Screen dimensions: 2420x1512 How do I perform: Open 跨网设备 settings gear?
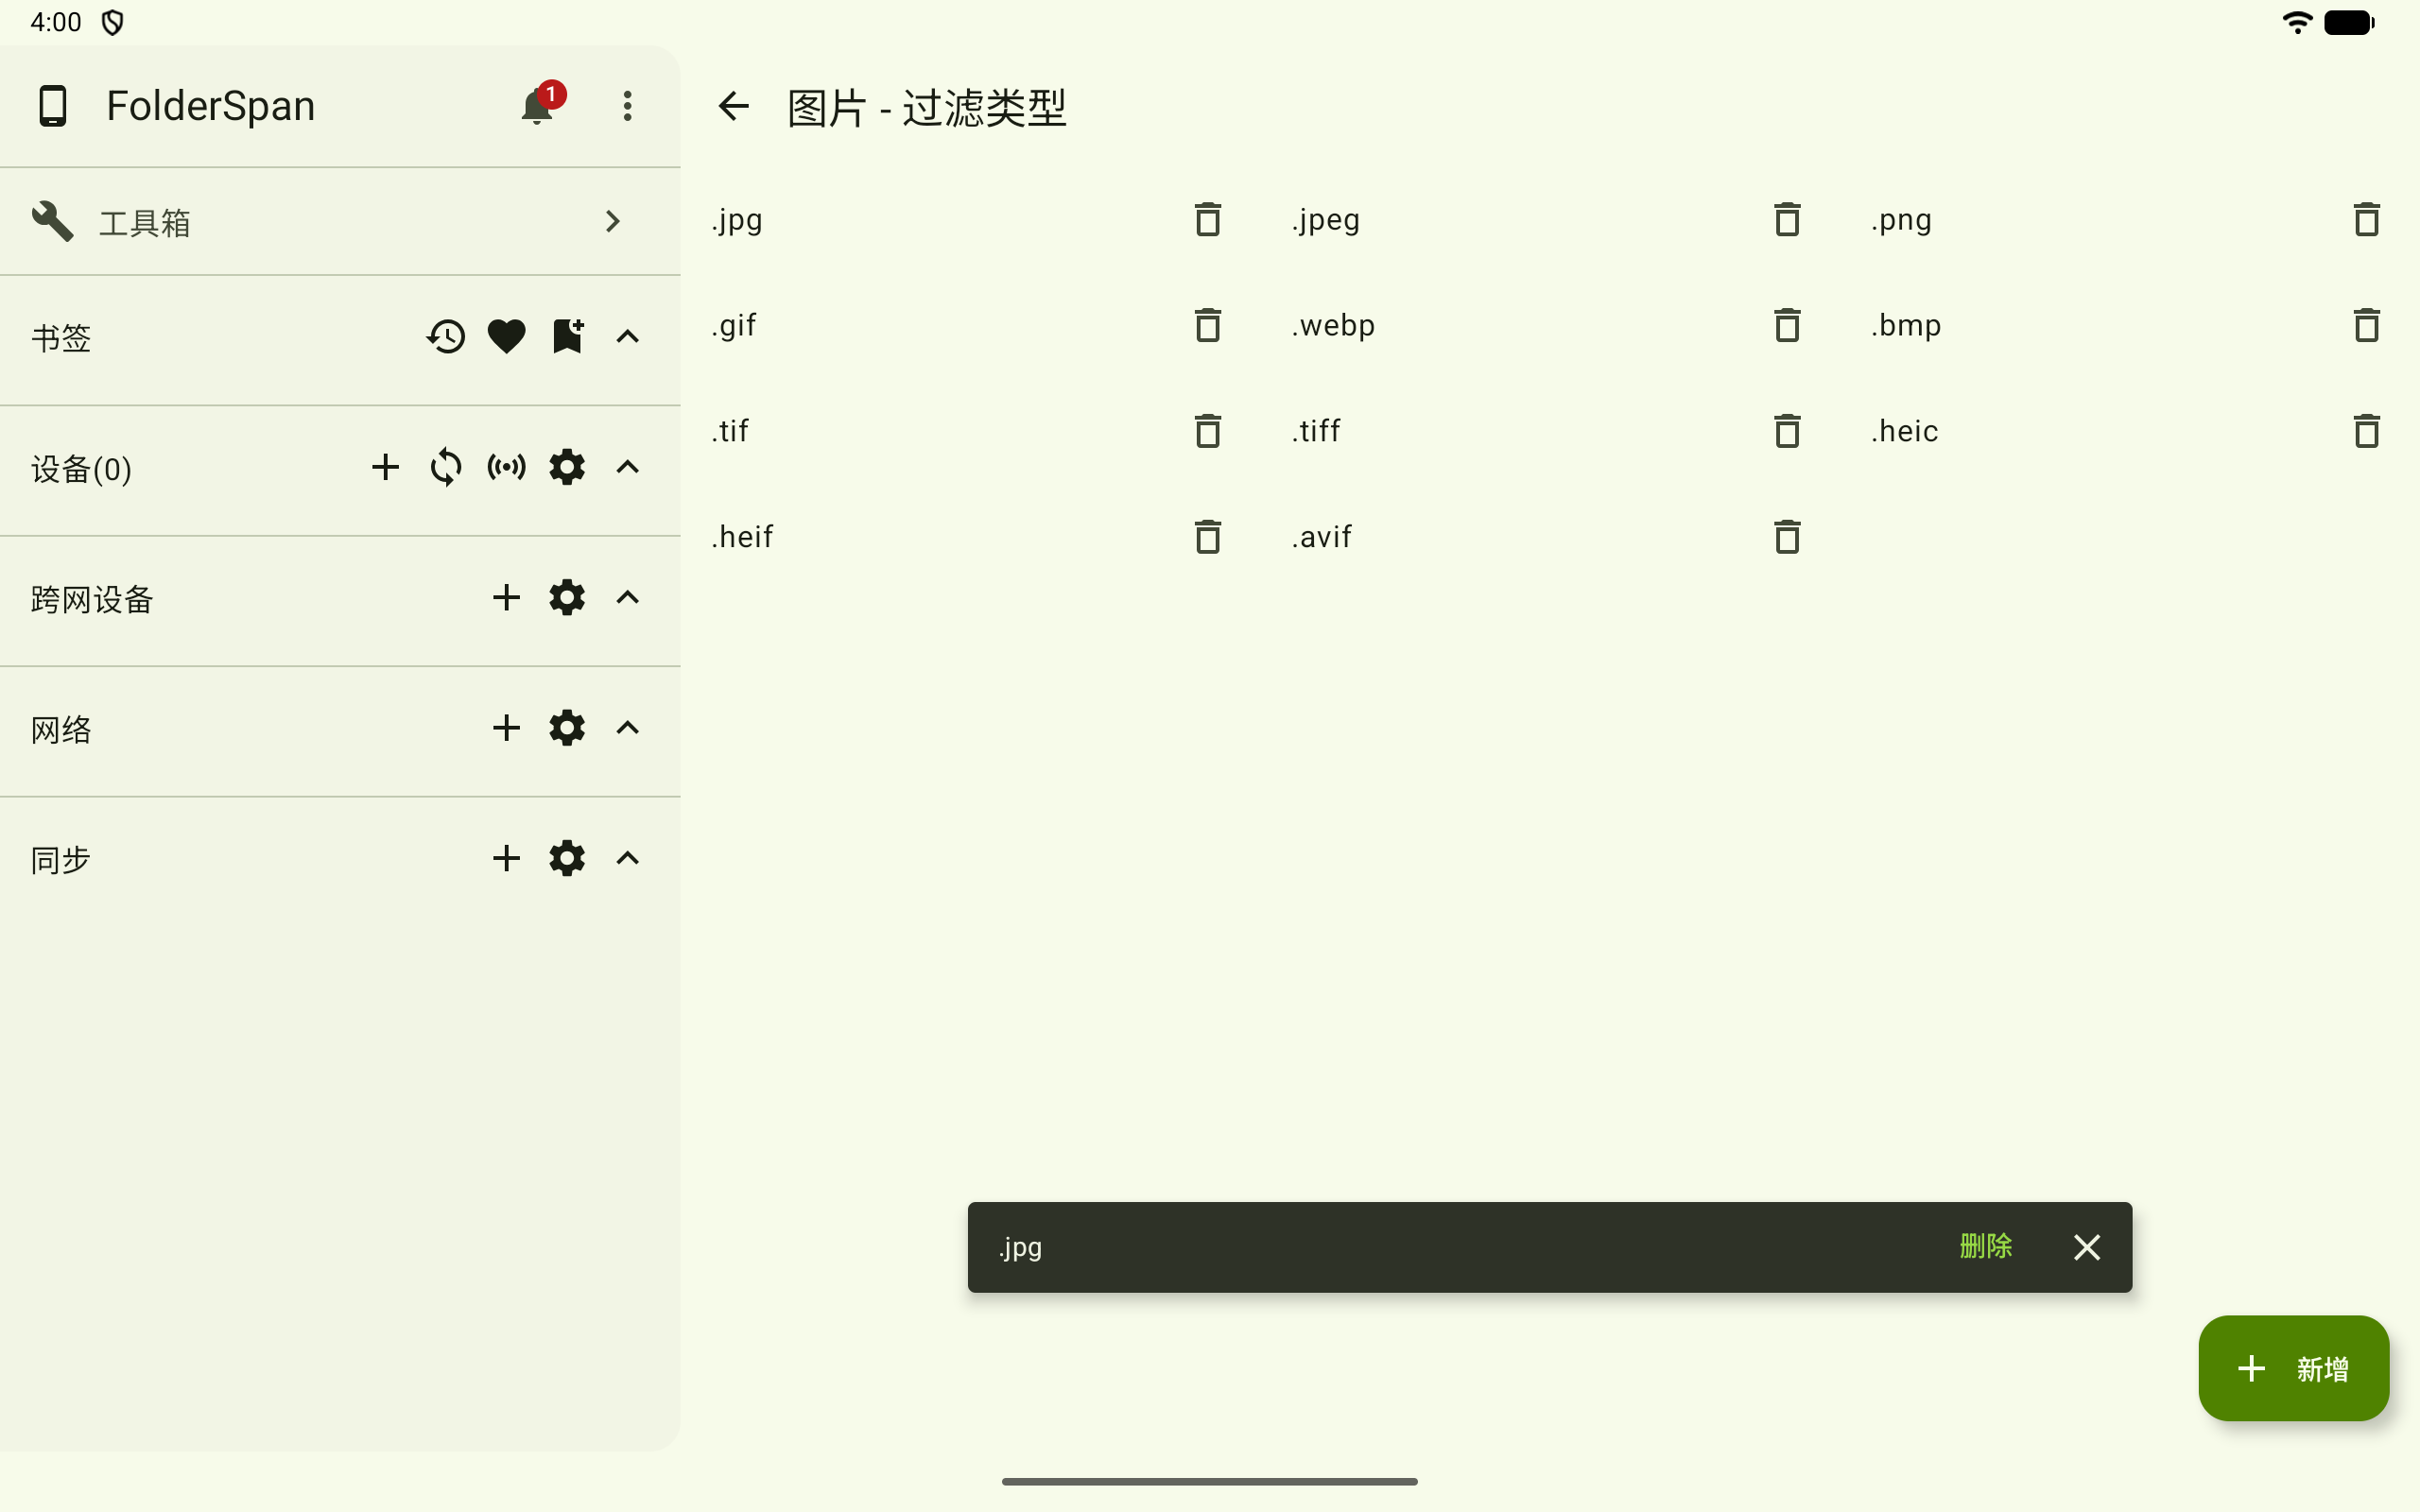[x=567, y=598]
